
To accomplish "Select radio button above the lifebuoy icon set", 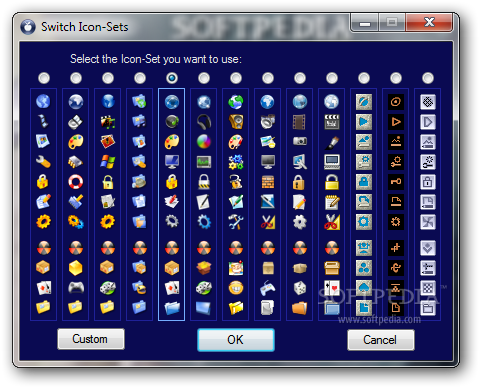I will point(76,78).
